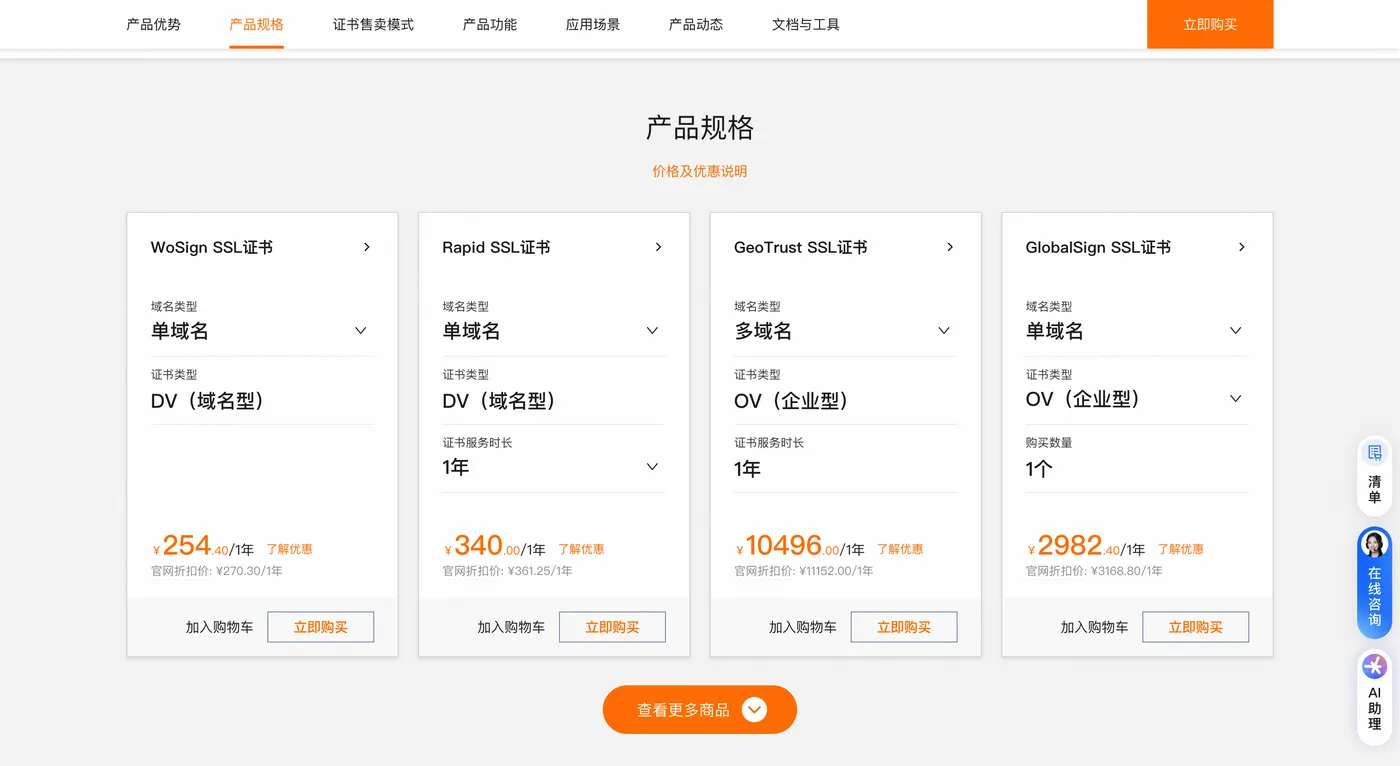Click the 产品规格 section heading

tap(700, 128)
